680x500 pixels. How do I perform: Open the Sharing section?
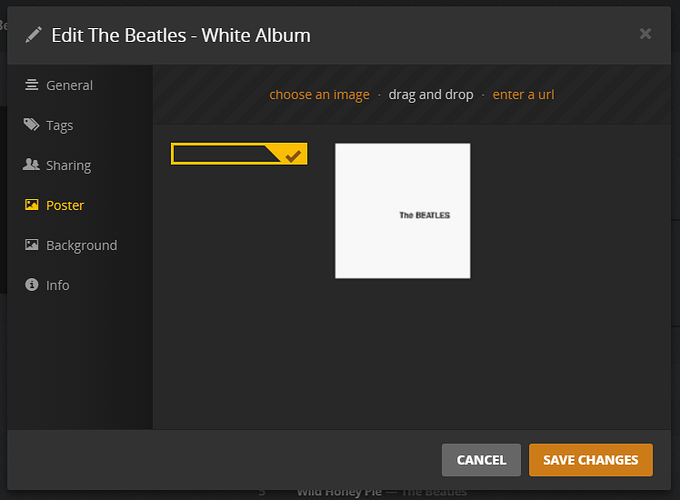pyautogui.click(x=68, y=165)
